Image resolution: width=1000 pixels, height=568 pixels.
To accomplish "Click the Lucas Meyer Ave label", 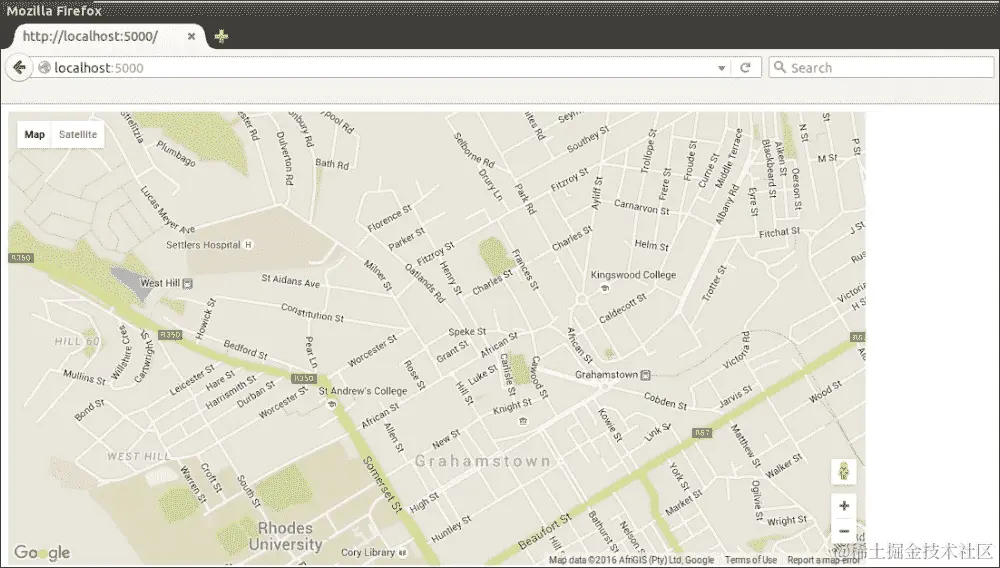I will tap(167, 210).
